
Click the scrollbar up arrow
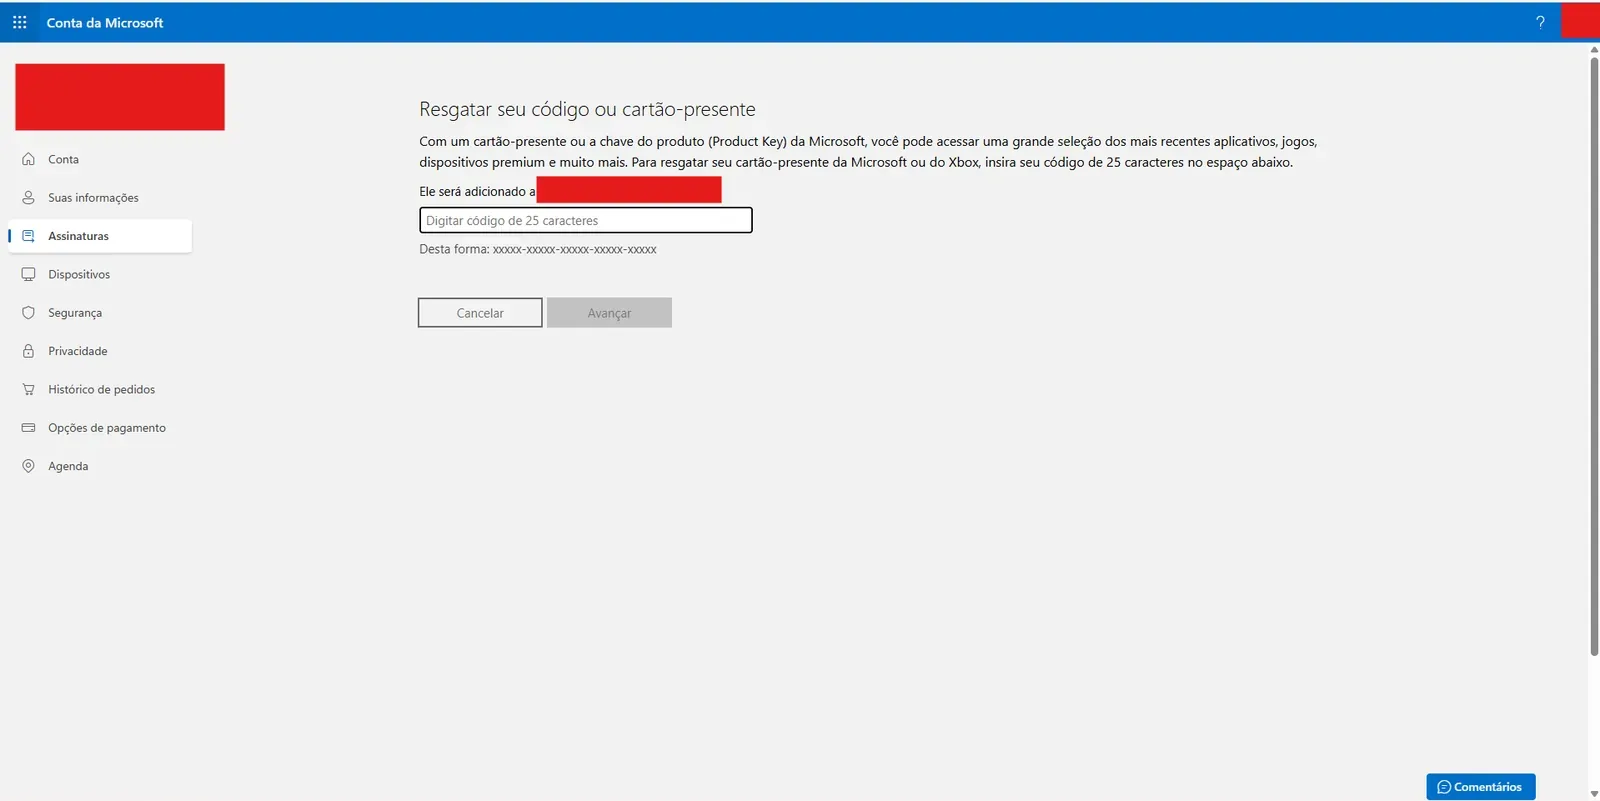[x=1594, y=49]
